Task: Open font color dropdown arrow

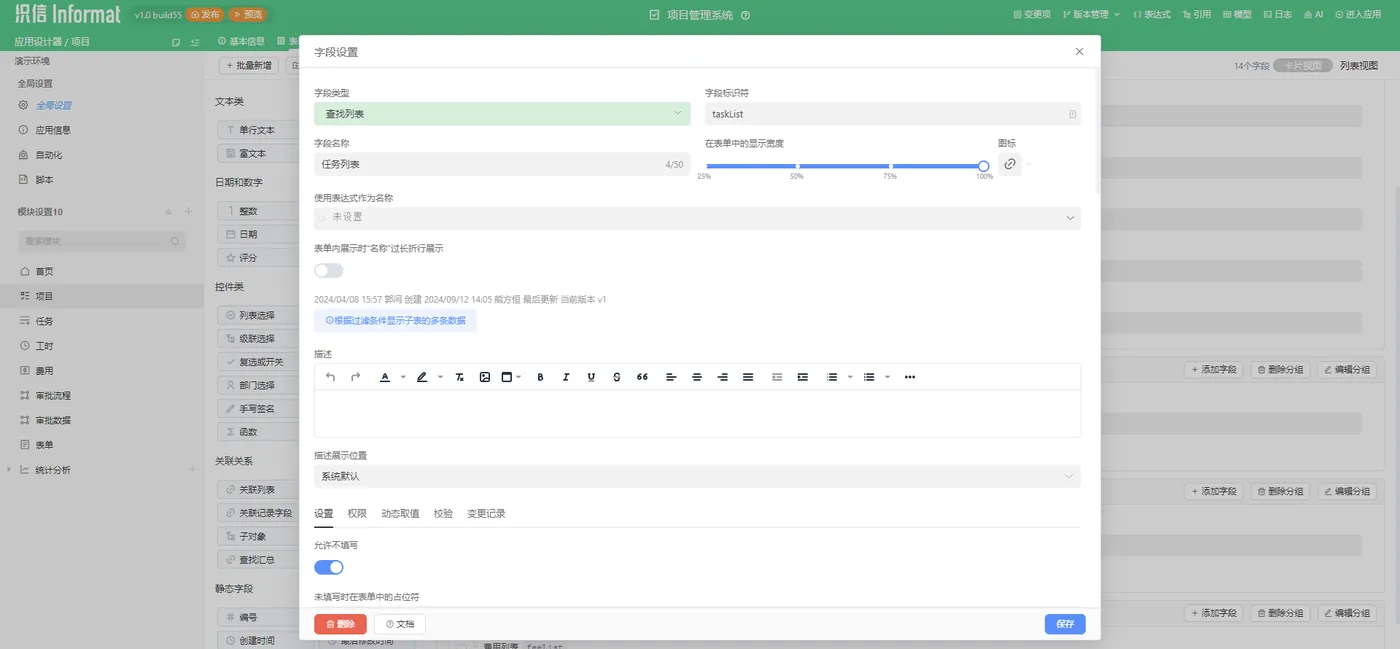Action: [x=403, y=377]
